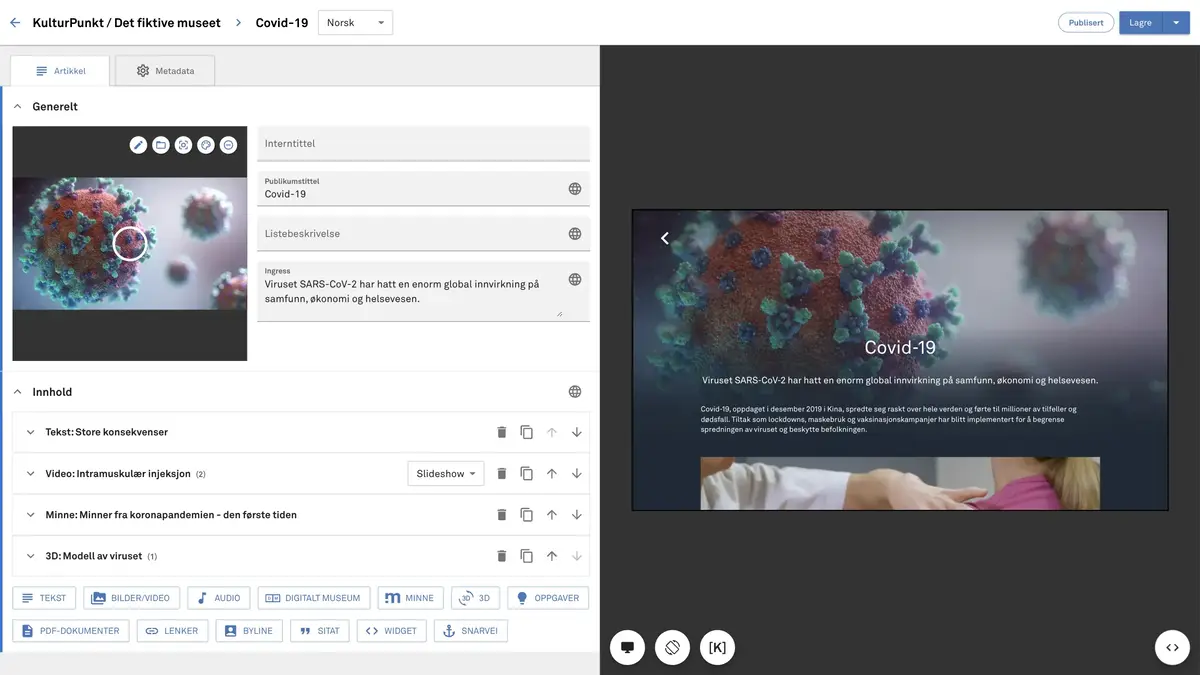Open the folder icon to choose image
1200x675 pixels.
tap(161, 145)
